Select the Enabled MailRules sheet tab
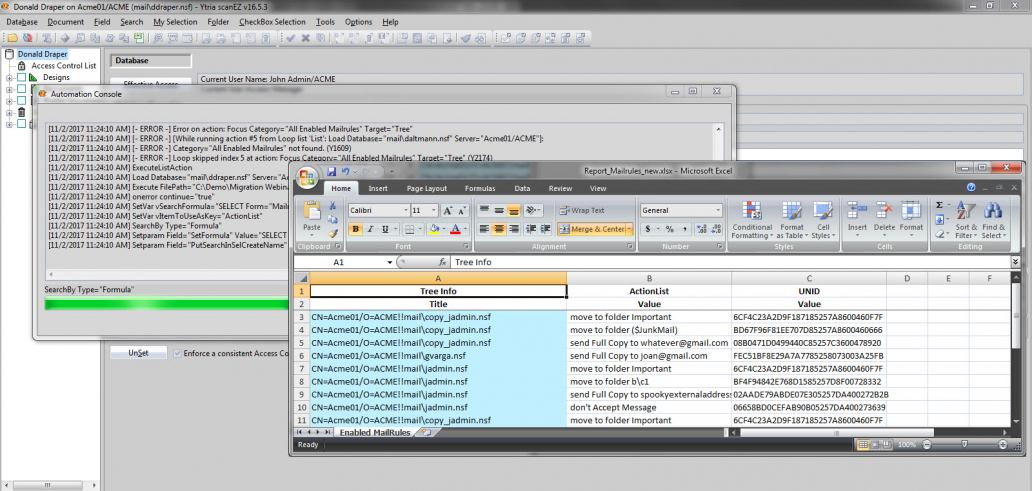 [x=374, y=432]
